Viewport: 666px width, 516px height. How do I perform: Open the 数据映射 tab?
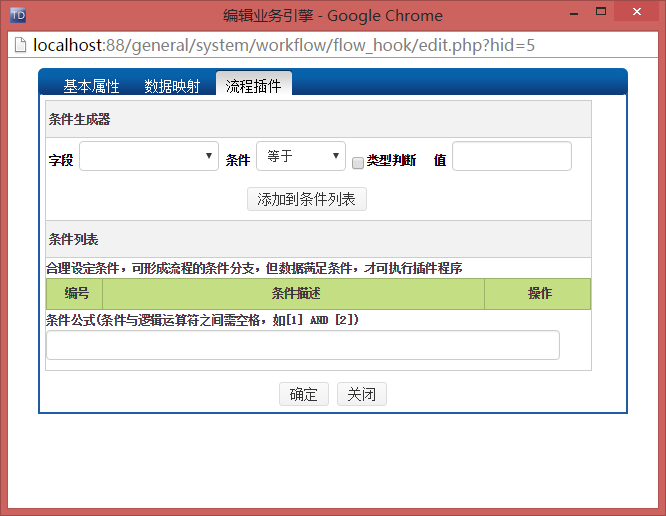172,86
